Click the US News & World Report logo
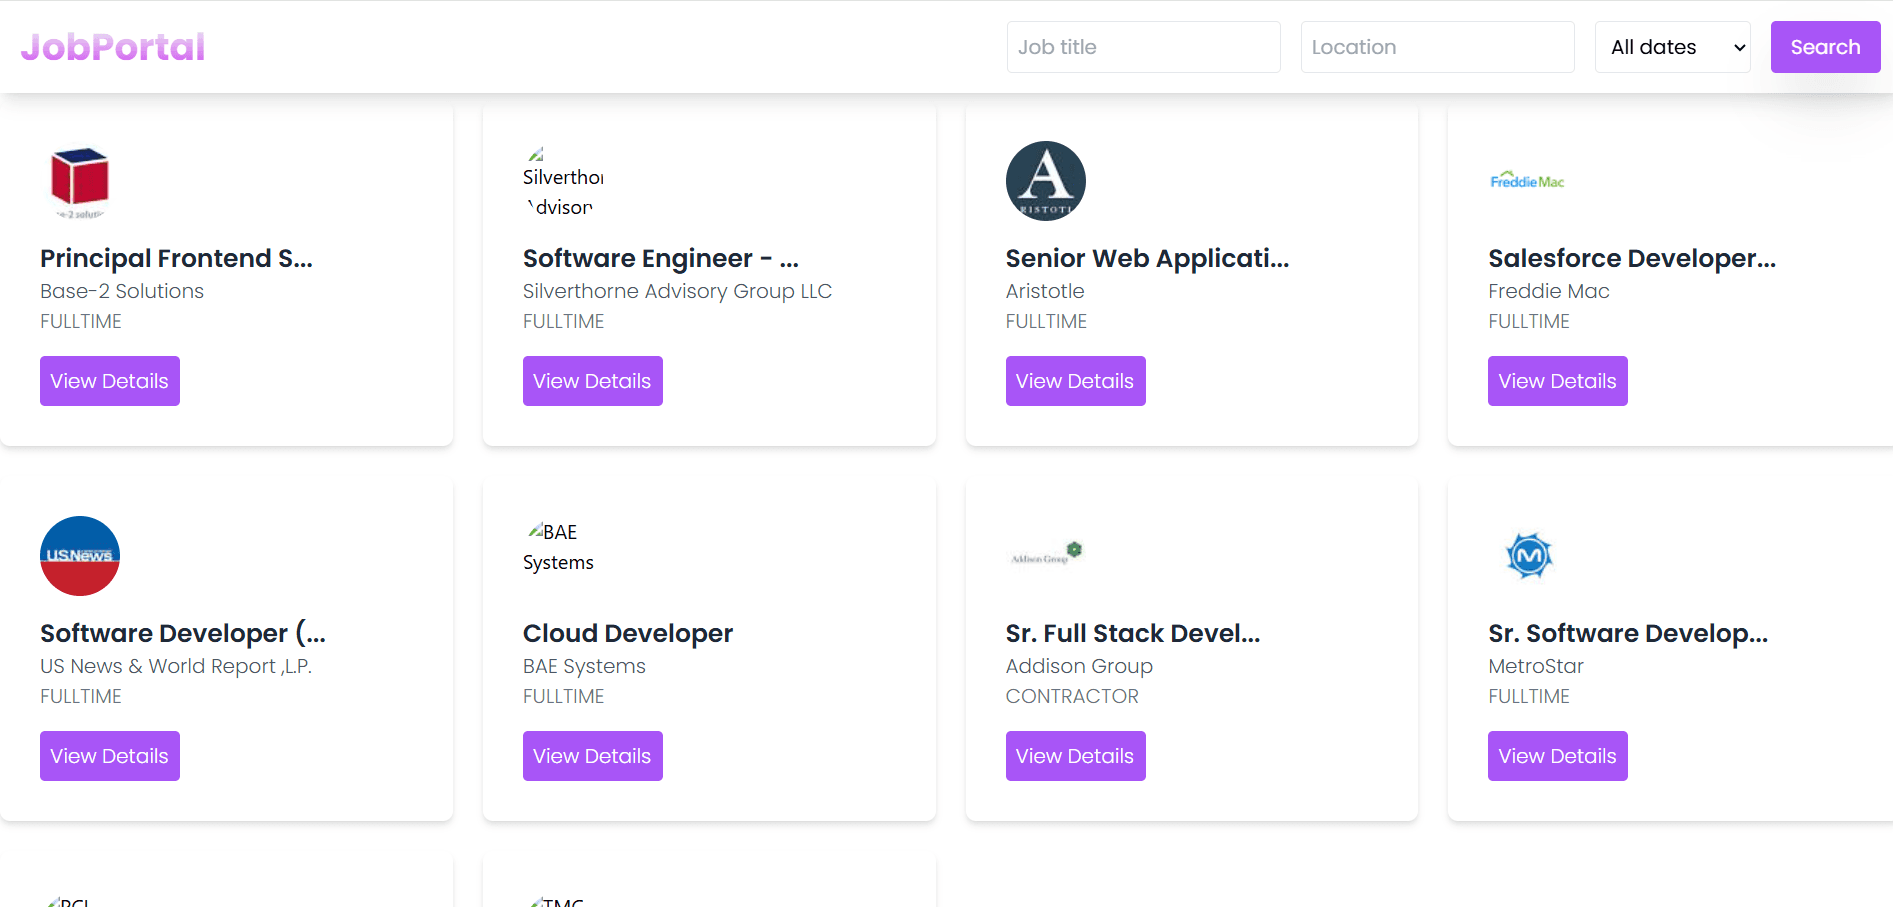This screenshot has height=907, width=1893. tap(79, 556)
